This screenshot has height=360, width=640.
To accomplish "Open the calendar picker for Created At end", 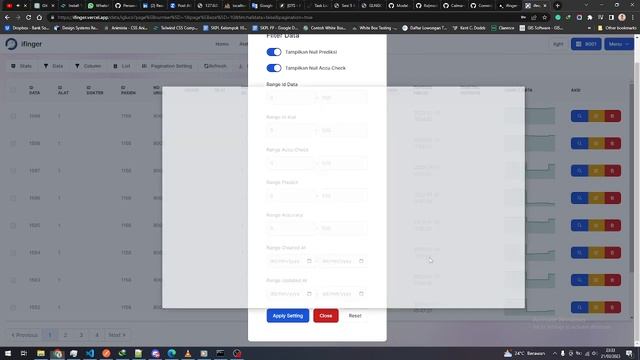I will 361,261.
